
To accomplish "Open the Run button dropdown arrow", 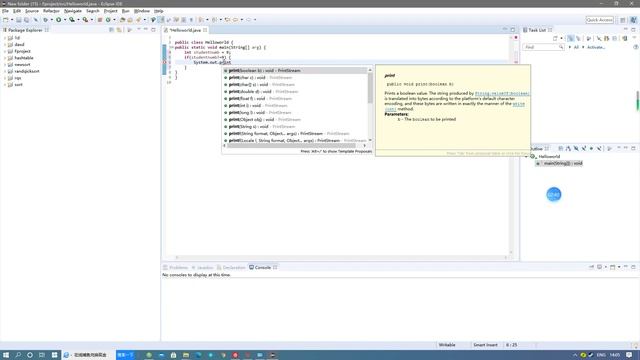I will [x=64, y=20].
